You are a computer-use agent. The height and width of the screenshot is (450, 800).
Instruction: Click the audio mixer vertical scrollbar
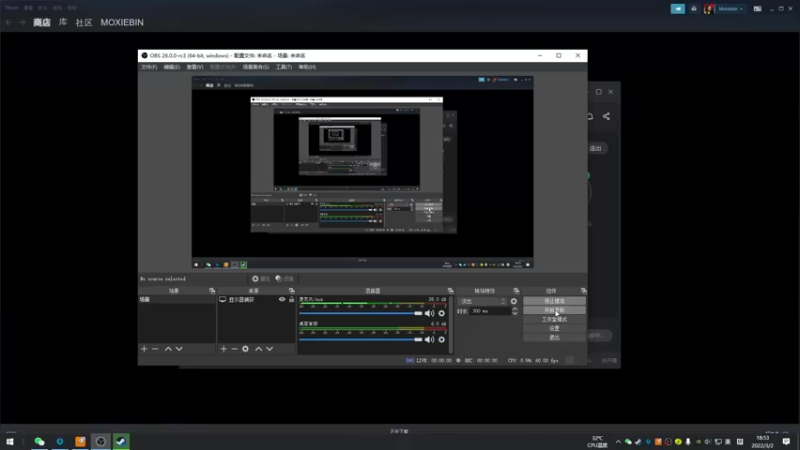click(x=451, y=324)
